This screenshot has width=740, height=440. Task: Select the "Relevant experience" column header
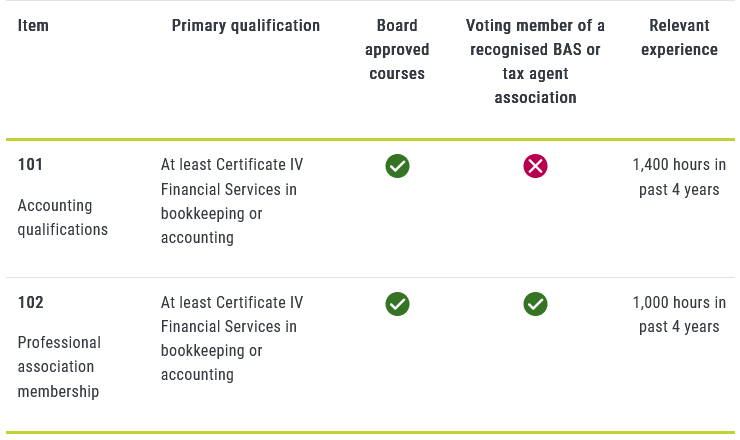point(679,38)
